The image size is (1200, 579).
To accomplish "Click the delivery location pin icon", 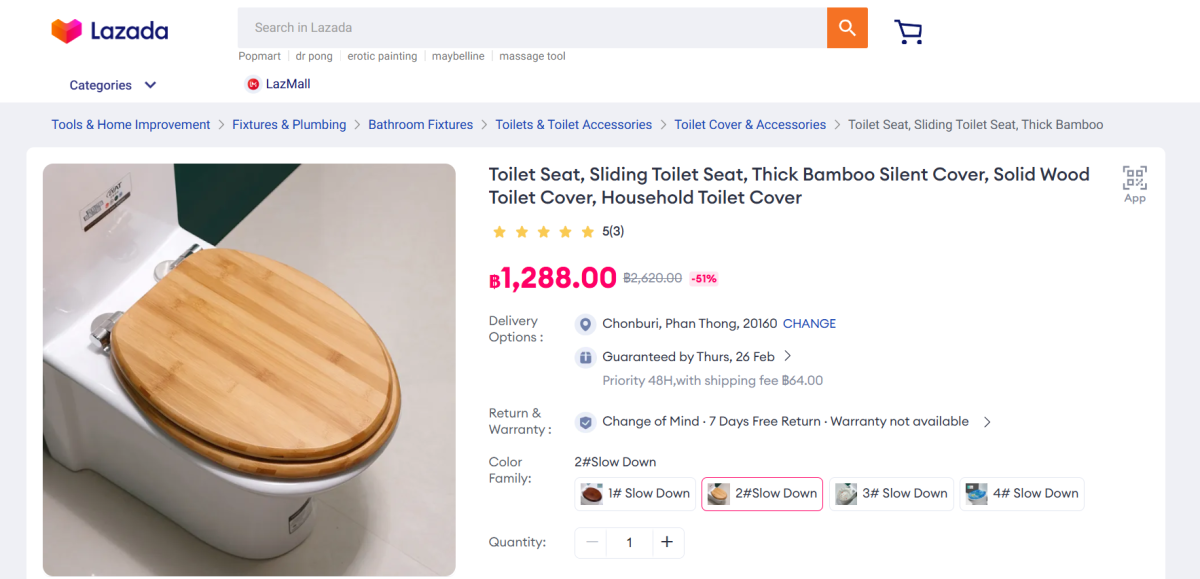I will coord(586,324).
